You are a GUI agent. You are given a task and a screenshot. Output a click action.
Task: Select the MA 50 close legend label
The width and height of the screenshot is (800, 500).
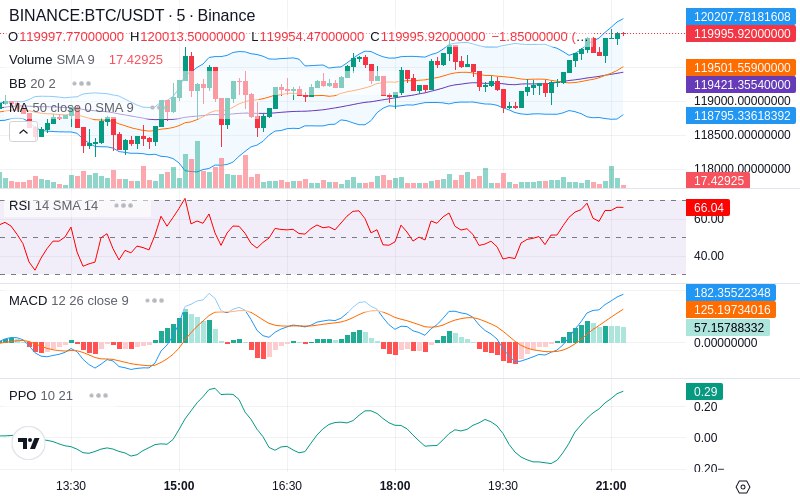tap(71, 108)
